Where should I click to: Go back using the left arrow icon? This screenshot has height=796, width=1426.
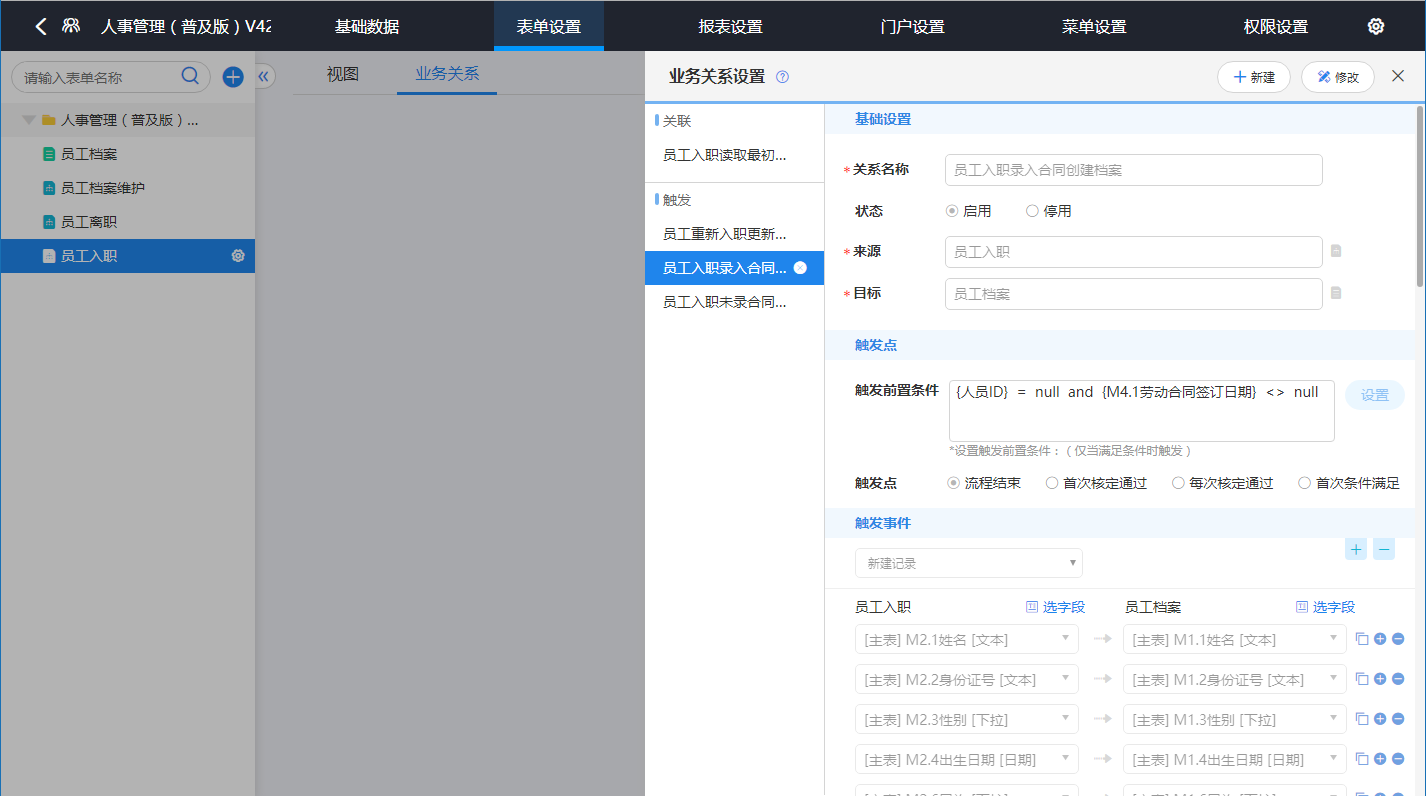click(x=41, y=27)
